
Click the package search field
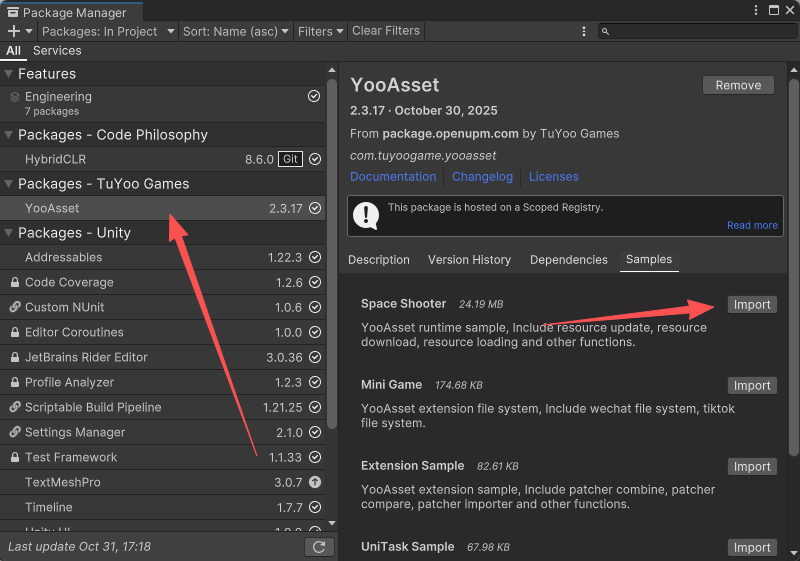click(697, 32)
